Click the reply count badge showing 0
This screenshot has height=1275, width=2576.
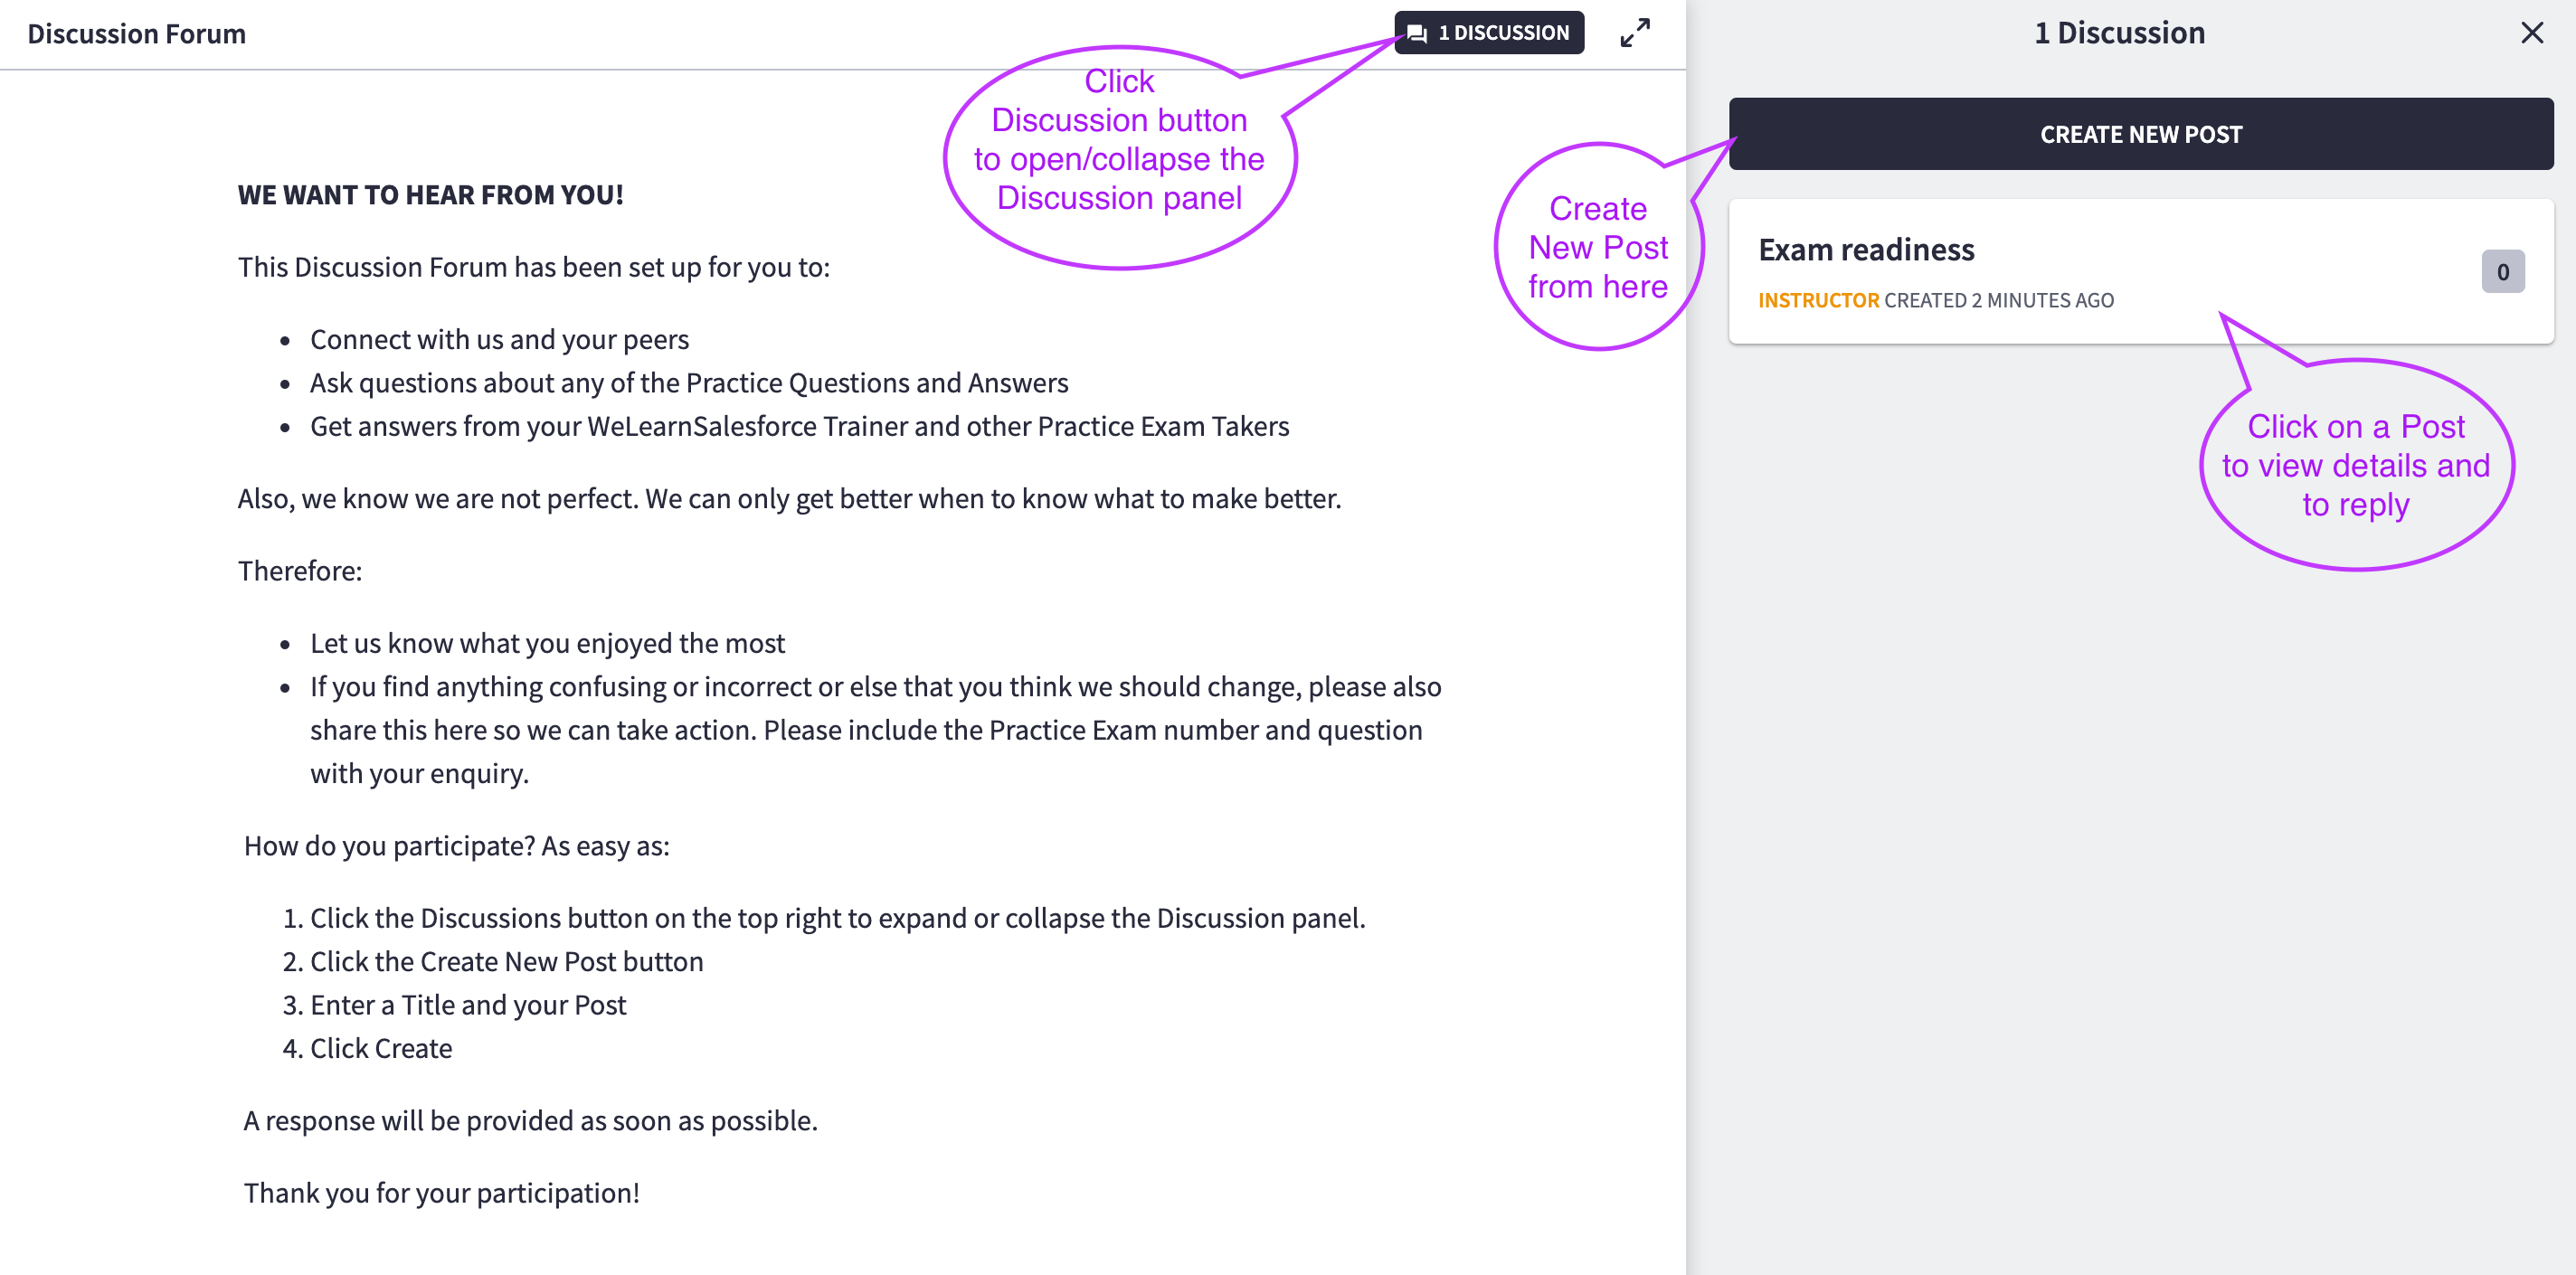(2502, 272)
